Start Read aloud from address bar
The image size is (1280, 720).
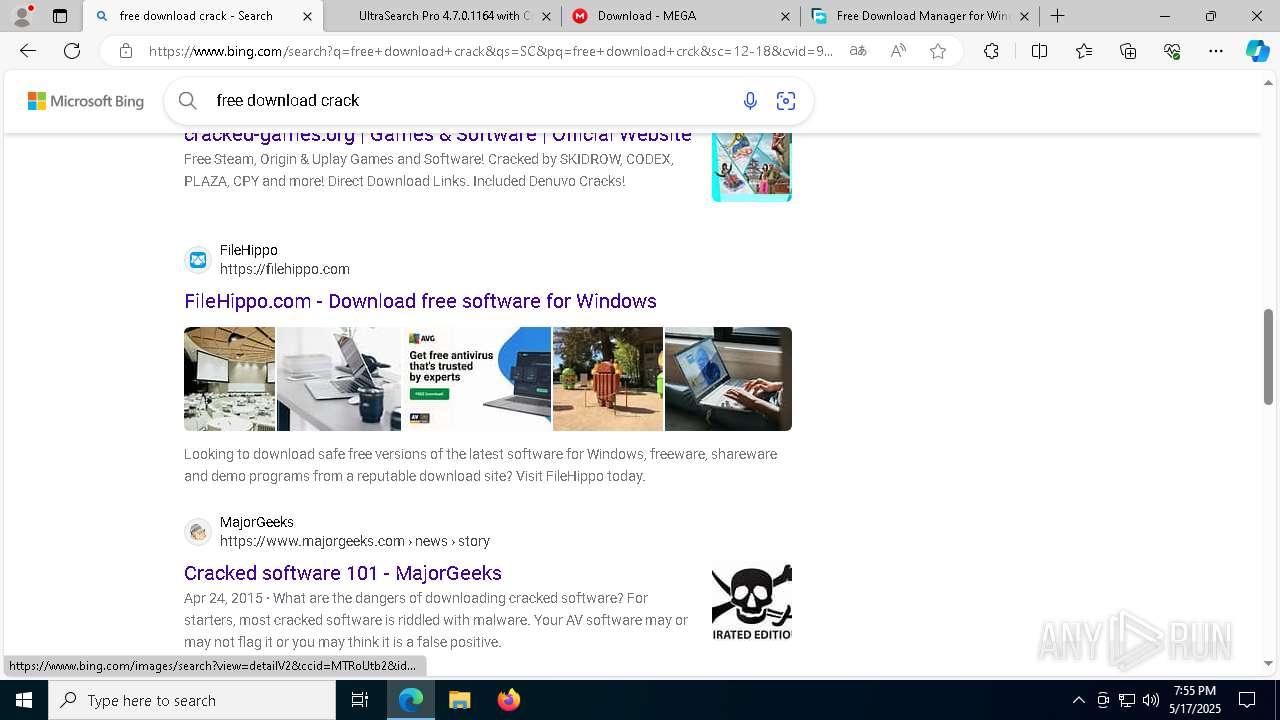click(898, 51)
